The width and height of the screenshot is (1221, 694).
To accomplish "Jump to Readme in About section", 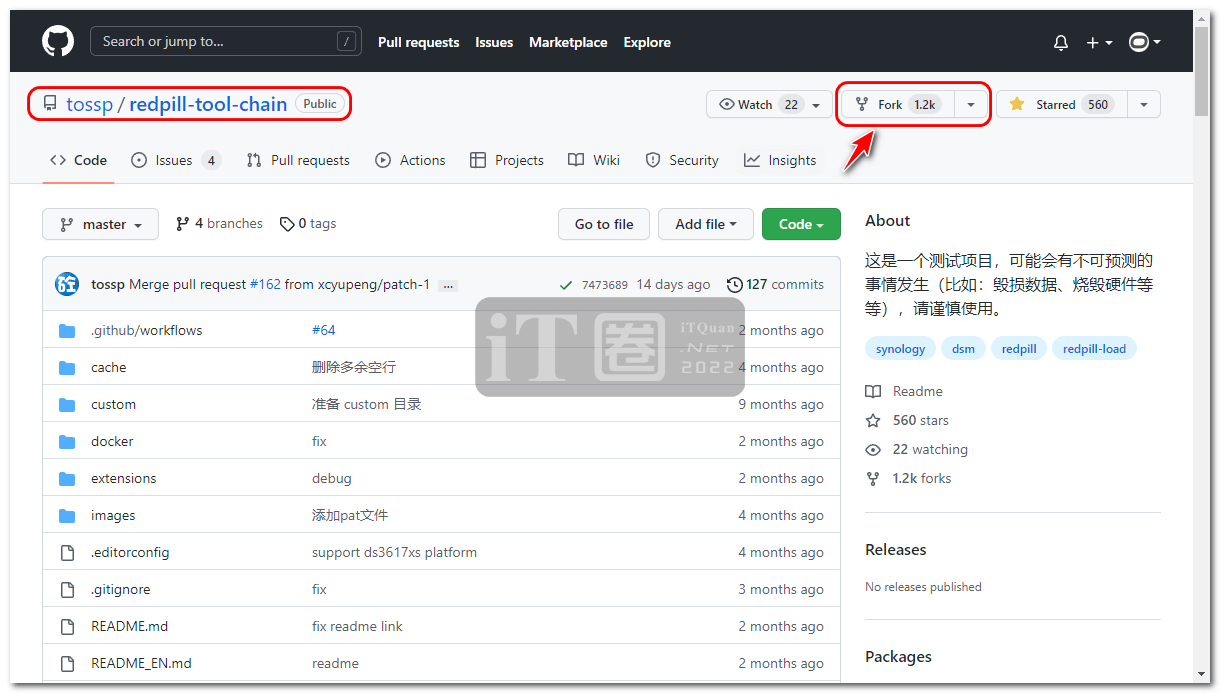I will [904, 391].
